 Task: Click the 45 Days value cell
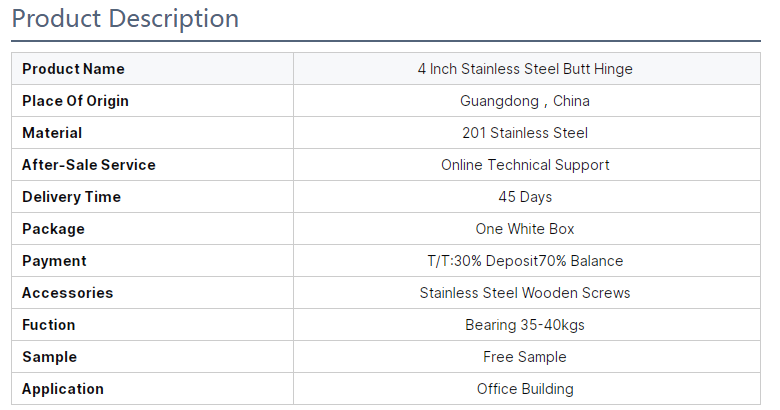click(x=525, y=197)
